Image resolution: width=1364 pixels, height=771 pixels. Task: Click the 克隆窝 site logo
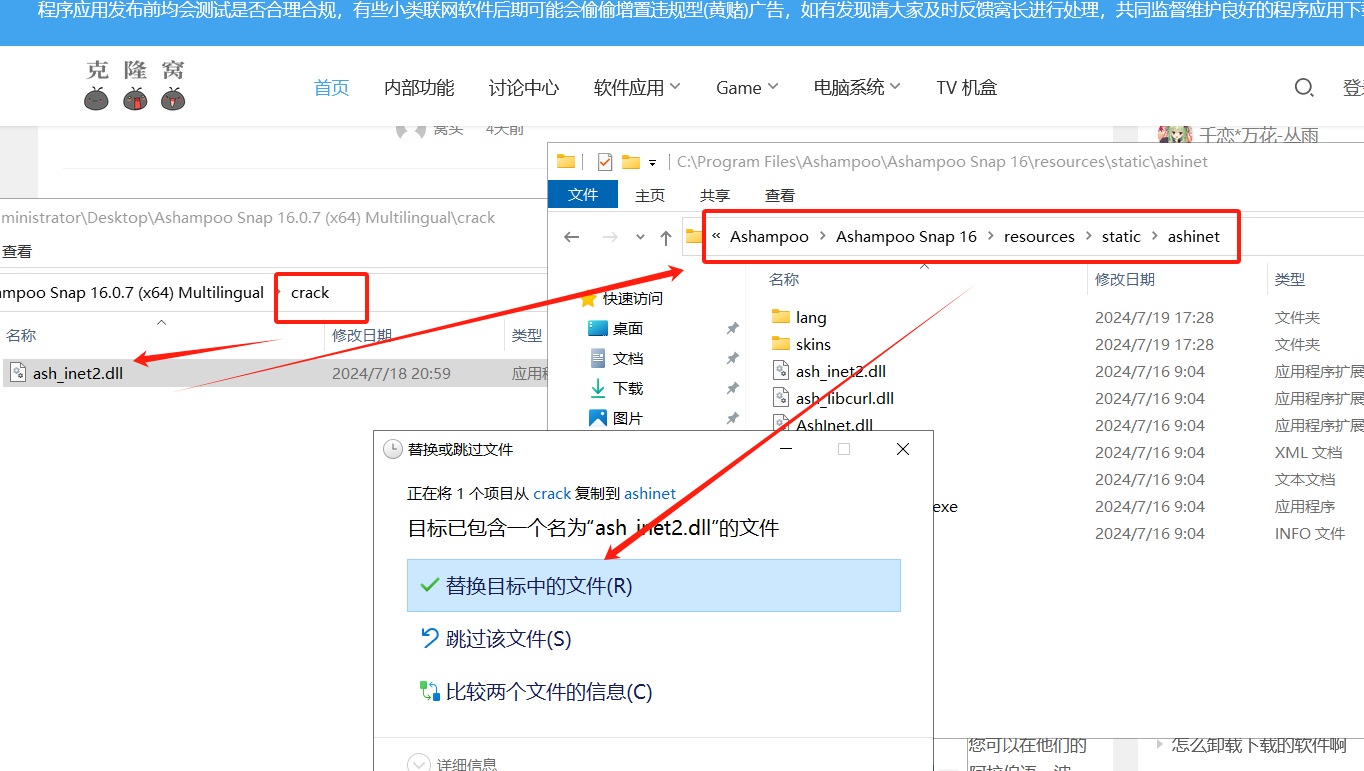(135, 85)
